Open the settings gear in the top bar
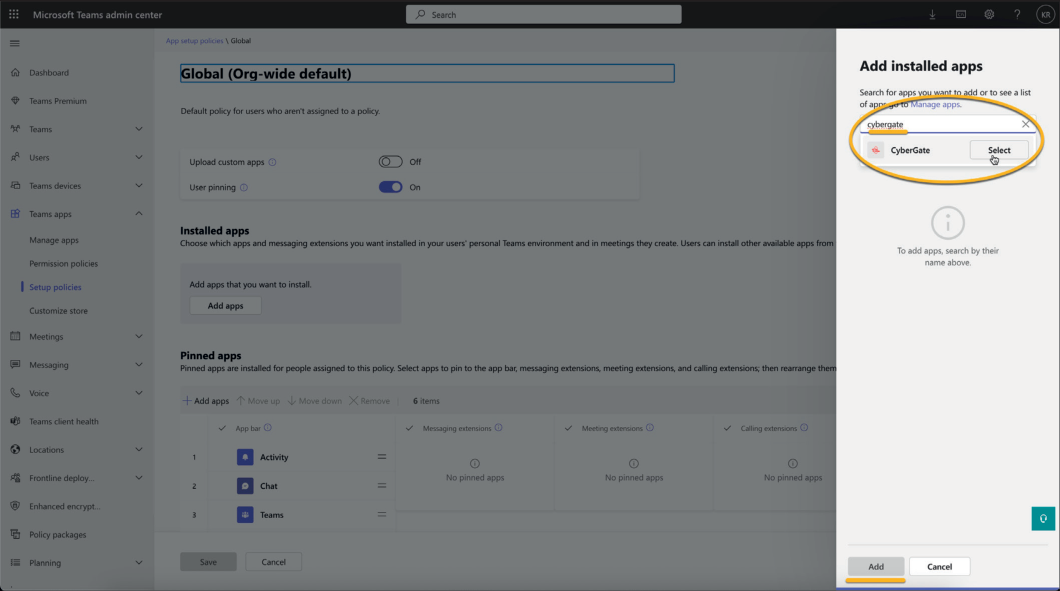Image resolution: width=1060 pixels, height=591 pixels. click(x=989, y=13)
